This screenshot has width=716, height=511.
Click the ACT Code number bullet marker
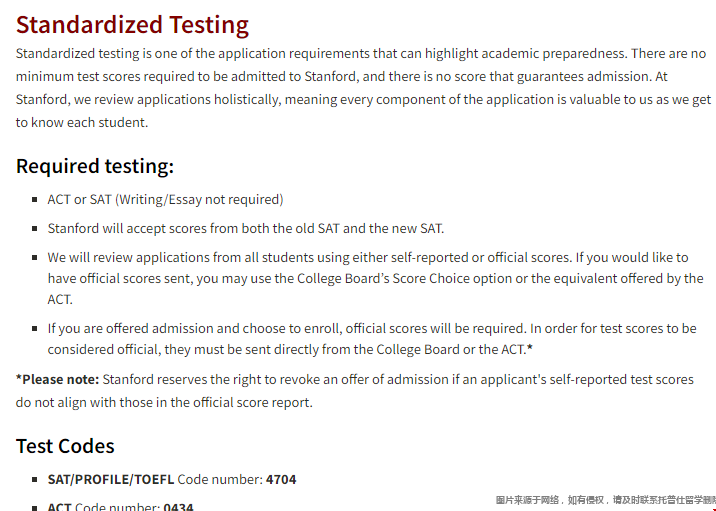pos(35,507)
